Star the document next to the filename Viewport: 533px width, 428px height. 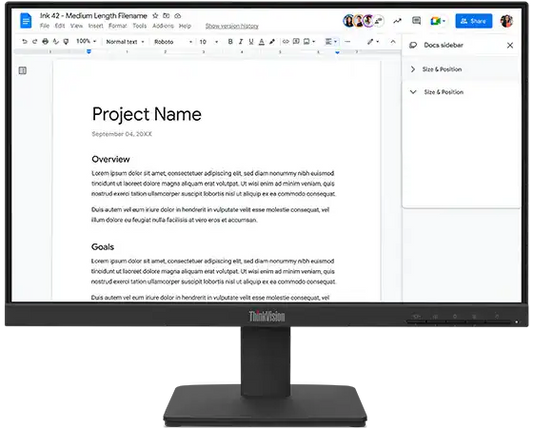tap(155, 16)
